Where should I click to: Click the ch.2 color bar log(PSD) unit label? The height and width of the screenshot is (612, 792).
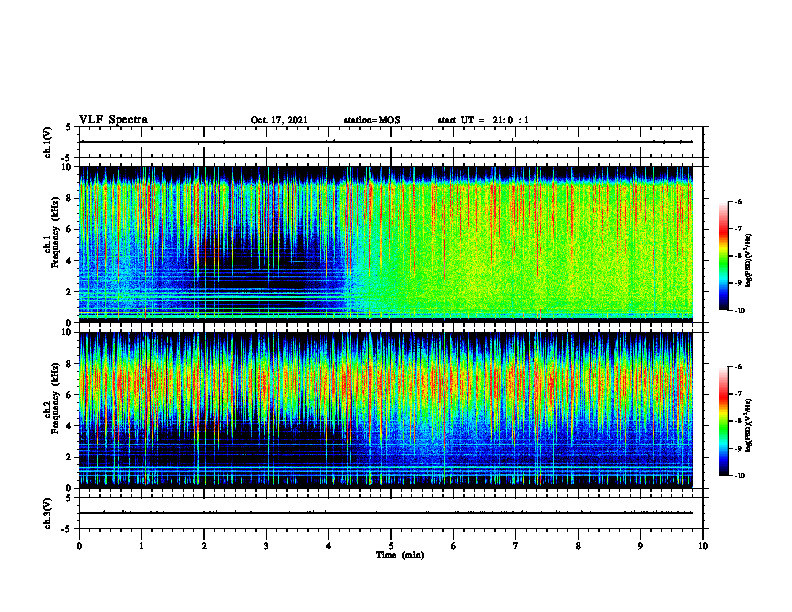coord(750,425)
